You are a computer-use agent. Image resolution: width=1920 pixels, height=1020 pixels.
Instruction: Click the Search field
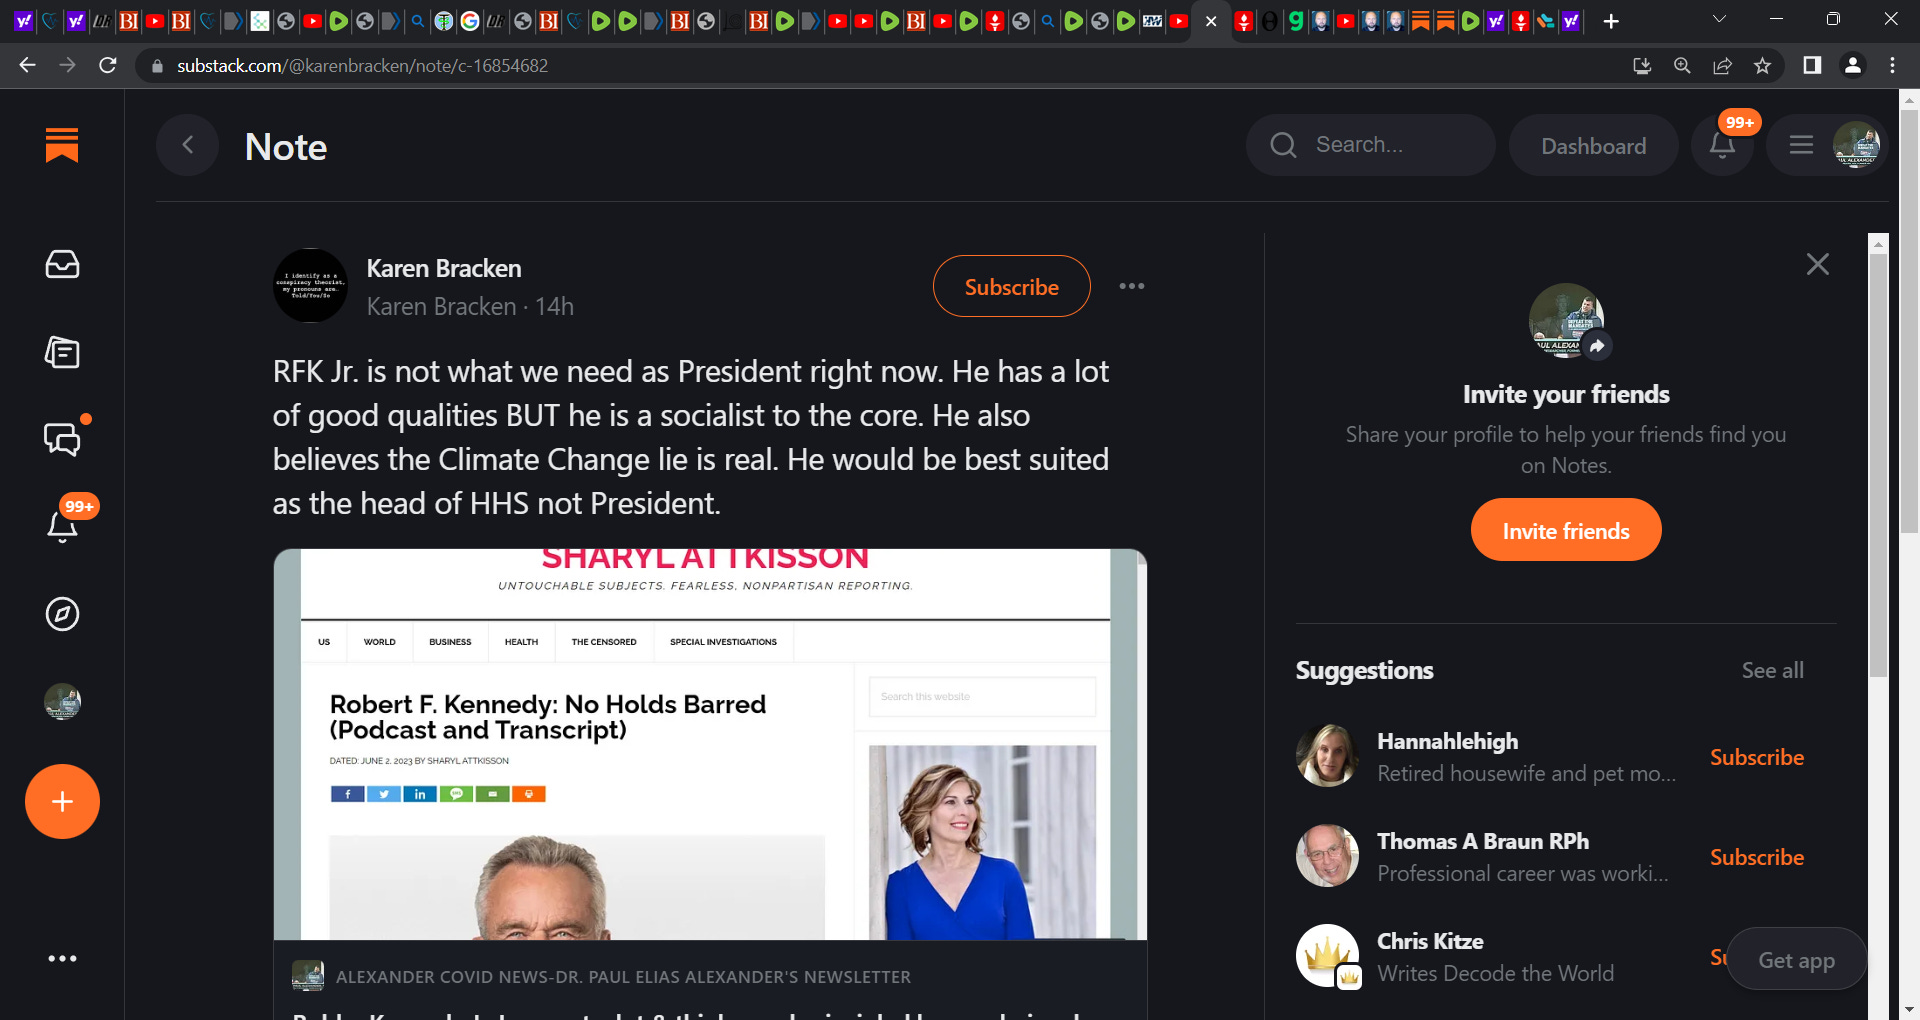1370,145
